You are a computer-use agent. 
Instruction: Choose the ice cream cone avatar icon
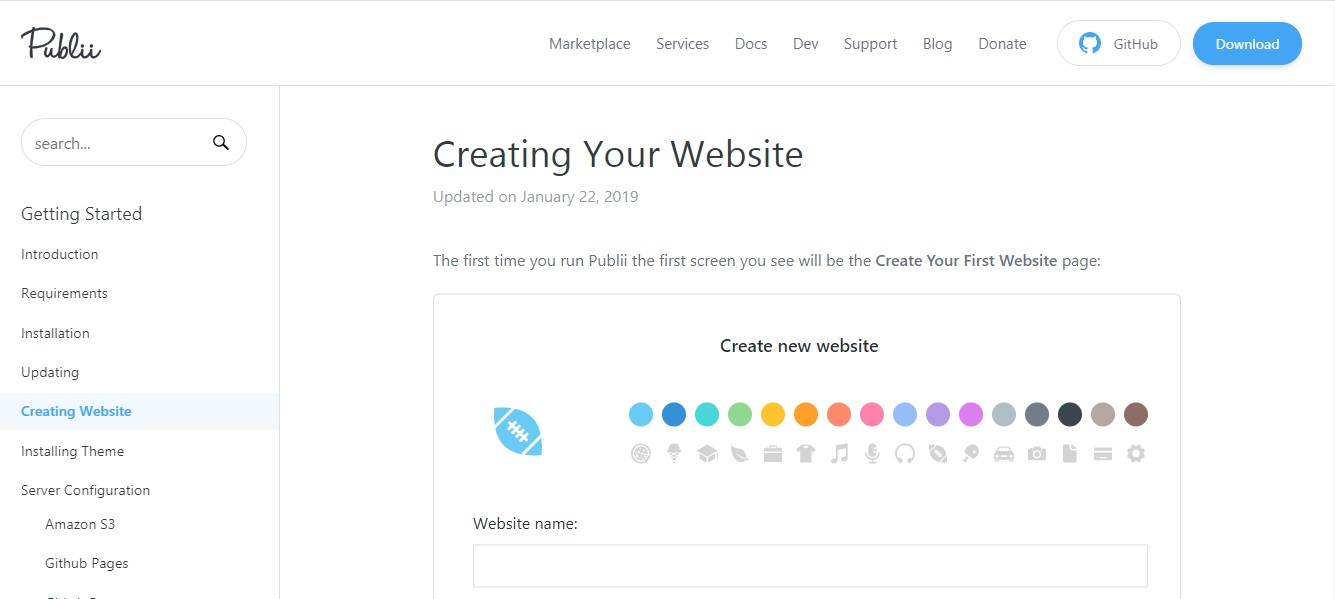(x=673, y=452)
